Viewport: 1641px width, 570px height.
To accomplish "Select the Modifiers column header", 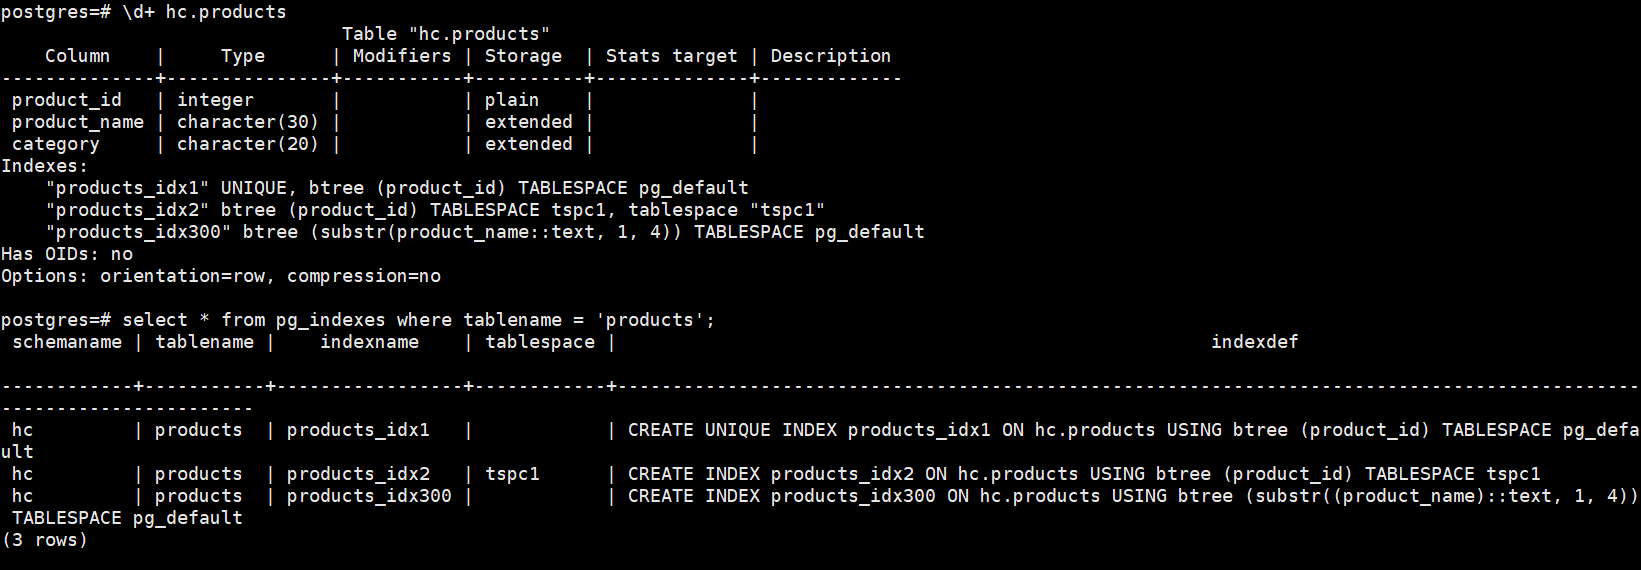I will pyautogui.click(x=401, y=56).
